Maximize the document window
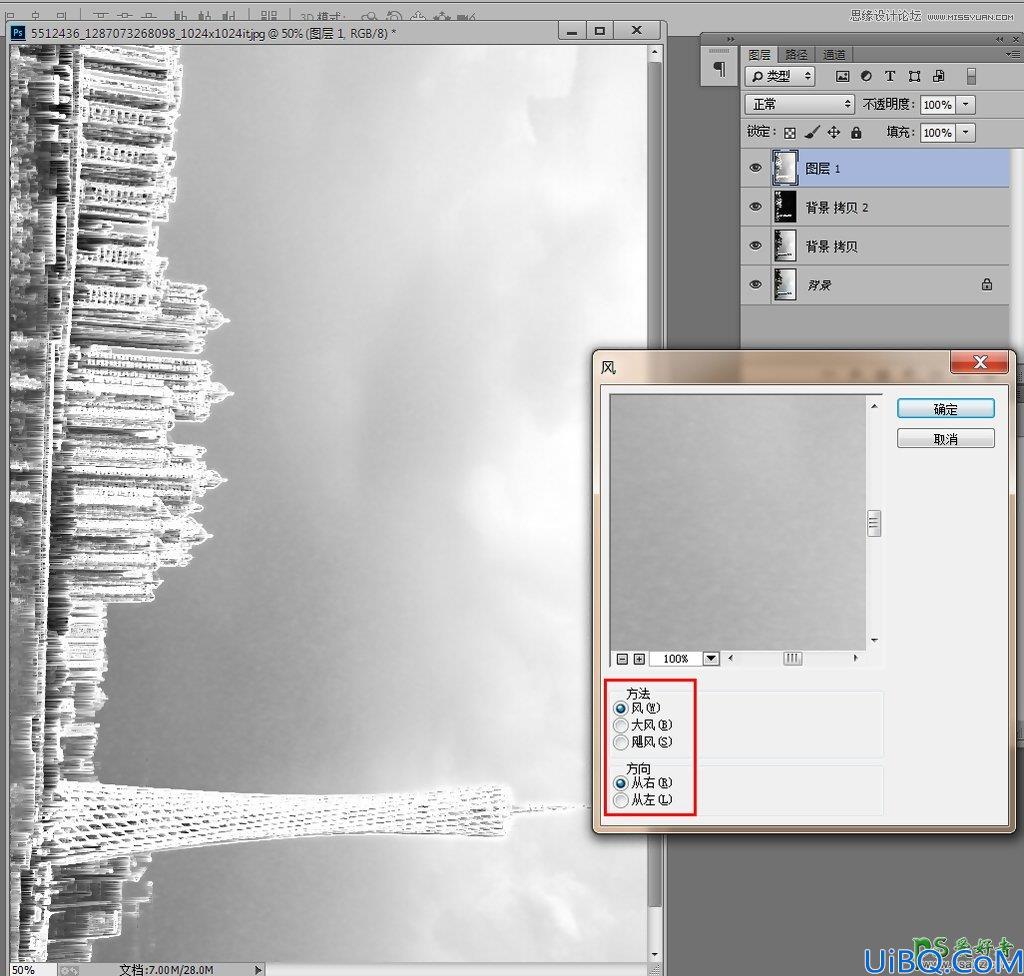The width and height of the screenshot is (1024, 976). (x=600, y=30)
